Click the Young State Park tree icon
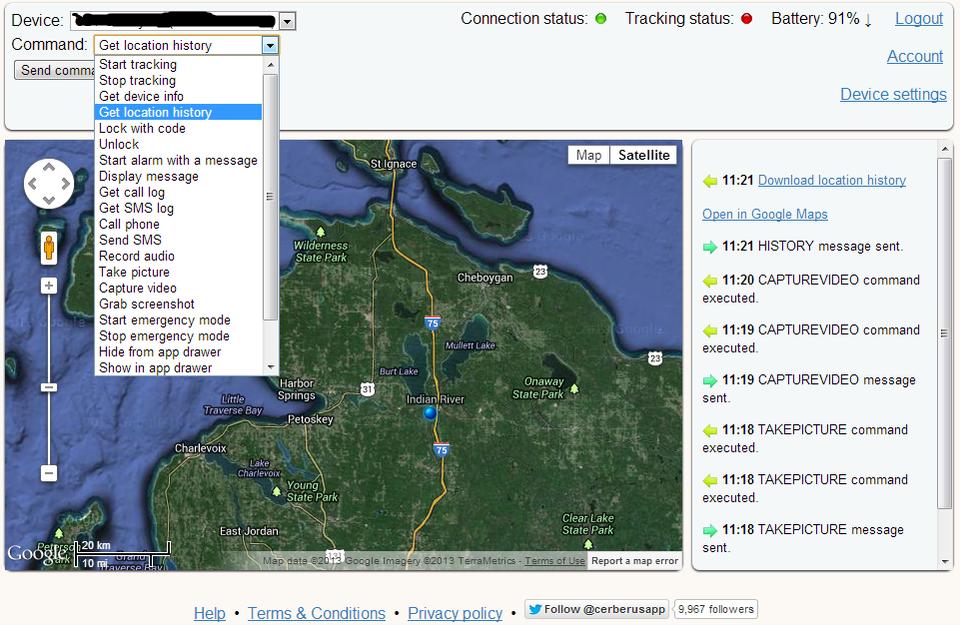The height and width of the screenshot is (625, 960). tap(277, 491)
